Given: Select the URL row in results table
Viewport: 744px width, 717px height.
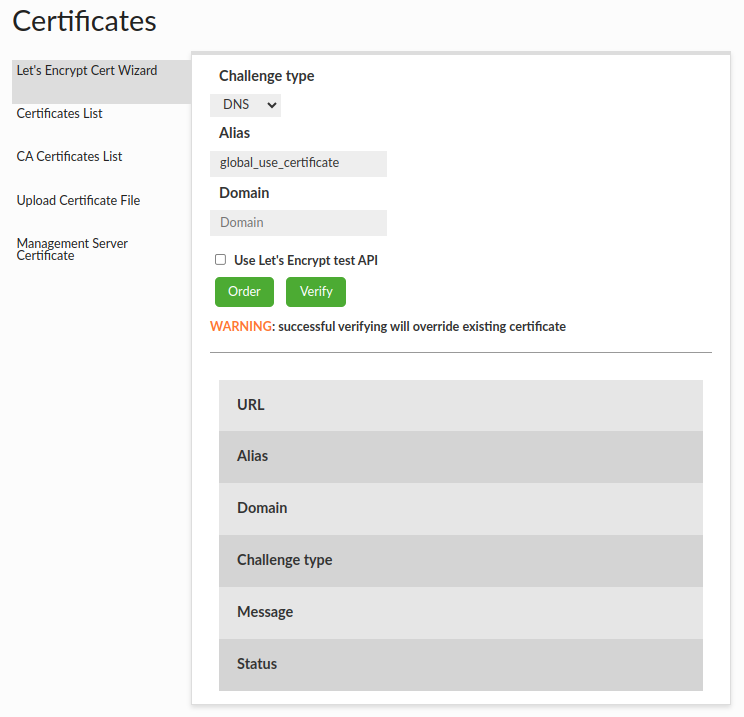Looking at the screenshot, I should click(460, 405).
